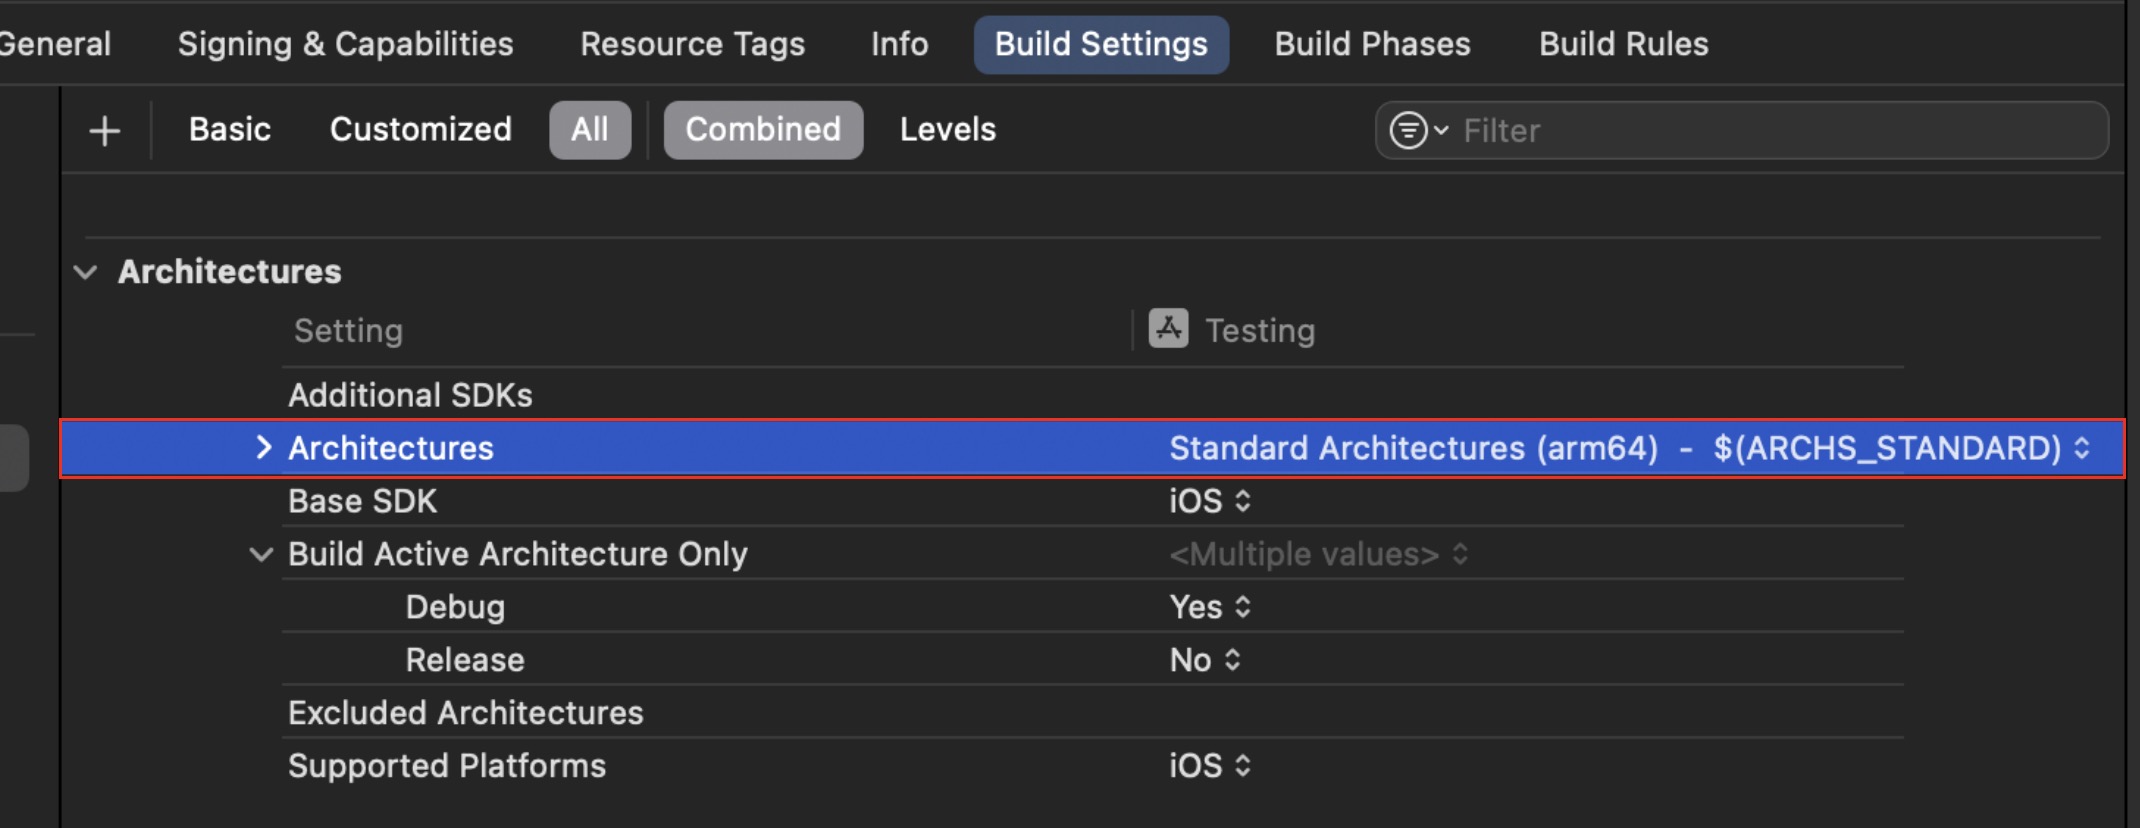Select the Basic settings filter

[x=229, y=129]
